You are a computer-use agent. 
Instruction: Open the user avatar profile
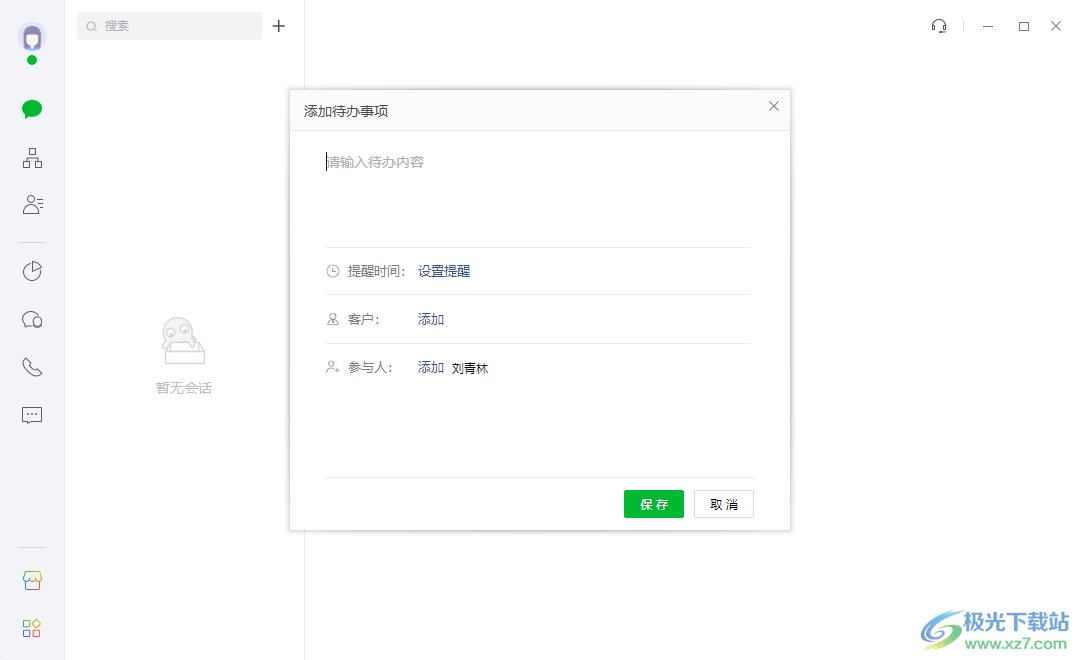pyautogui.click(x=32, y=37)
